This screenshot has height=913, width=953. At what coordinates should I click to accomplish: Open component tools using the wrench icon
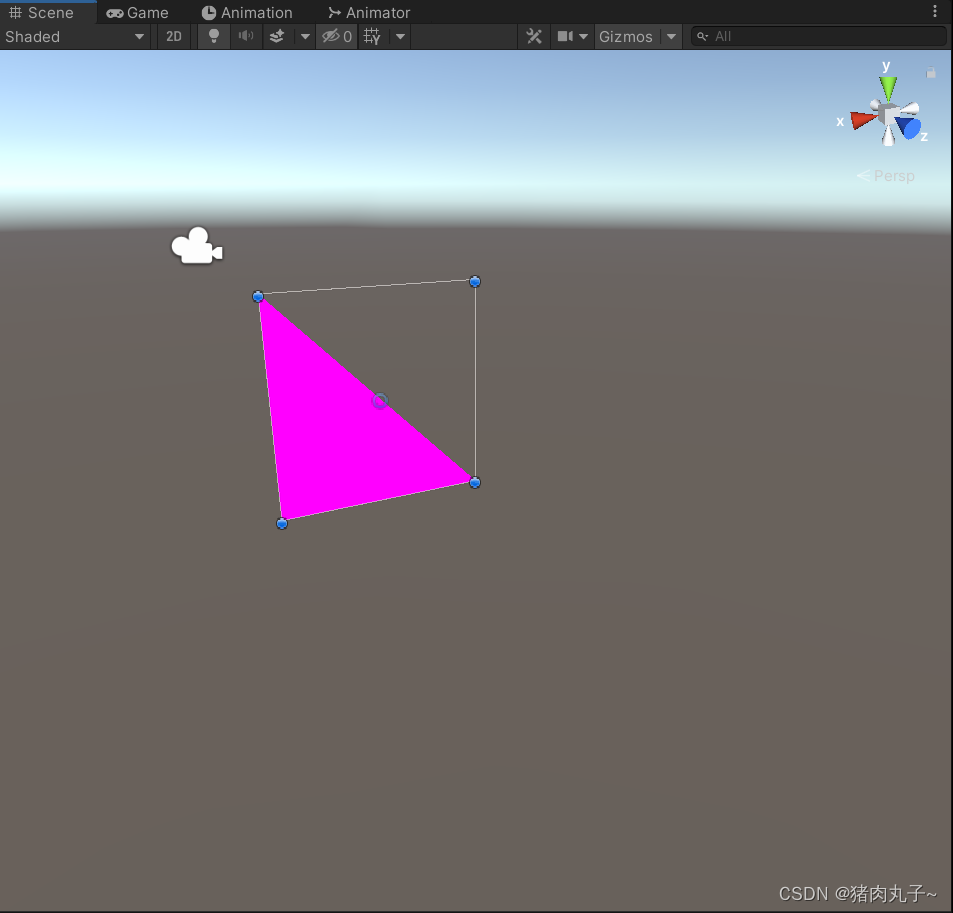point(533,36)
